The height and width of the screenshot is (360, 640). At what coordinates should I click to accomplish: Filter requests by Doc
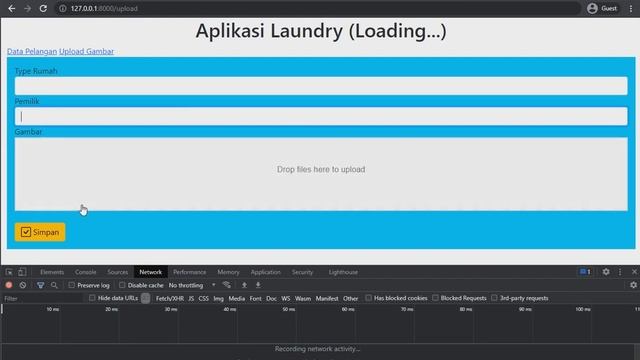[271, 298]
